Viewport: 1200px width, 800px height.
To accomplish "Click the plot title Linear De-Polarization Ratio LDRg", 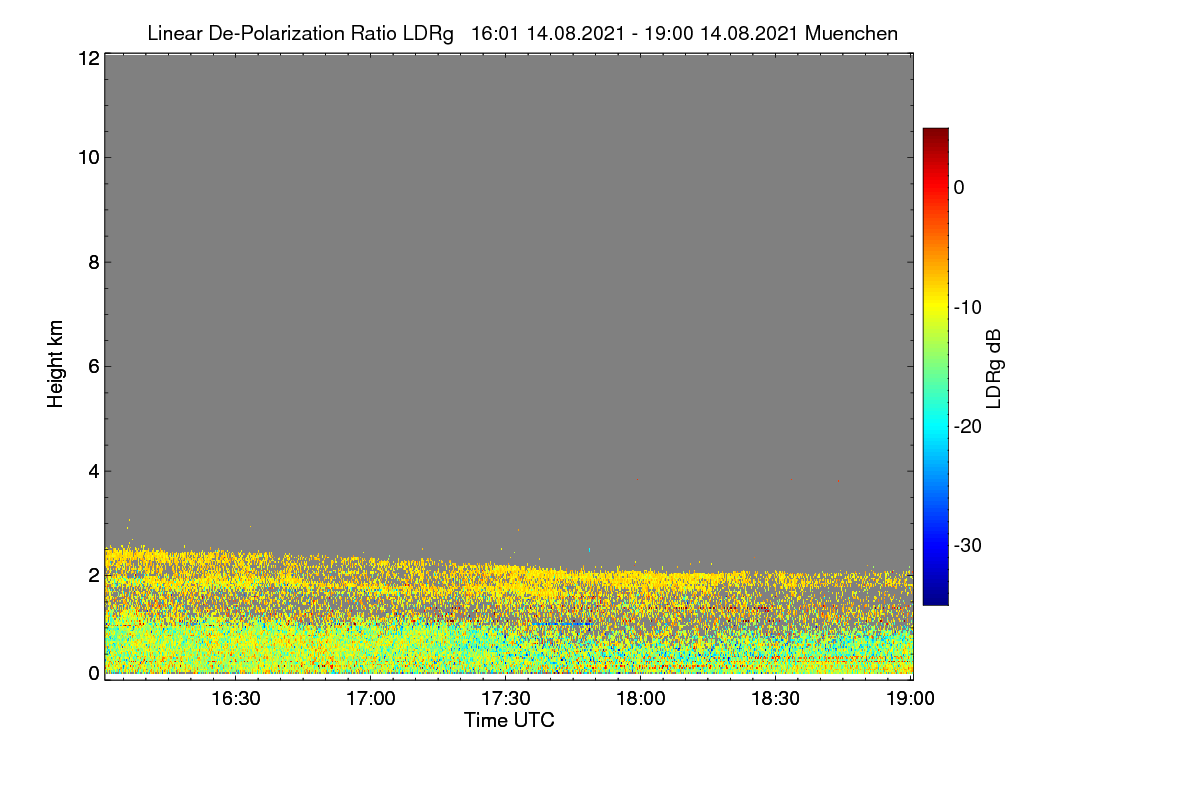I will coord(300,33).
